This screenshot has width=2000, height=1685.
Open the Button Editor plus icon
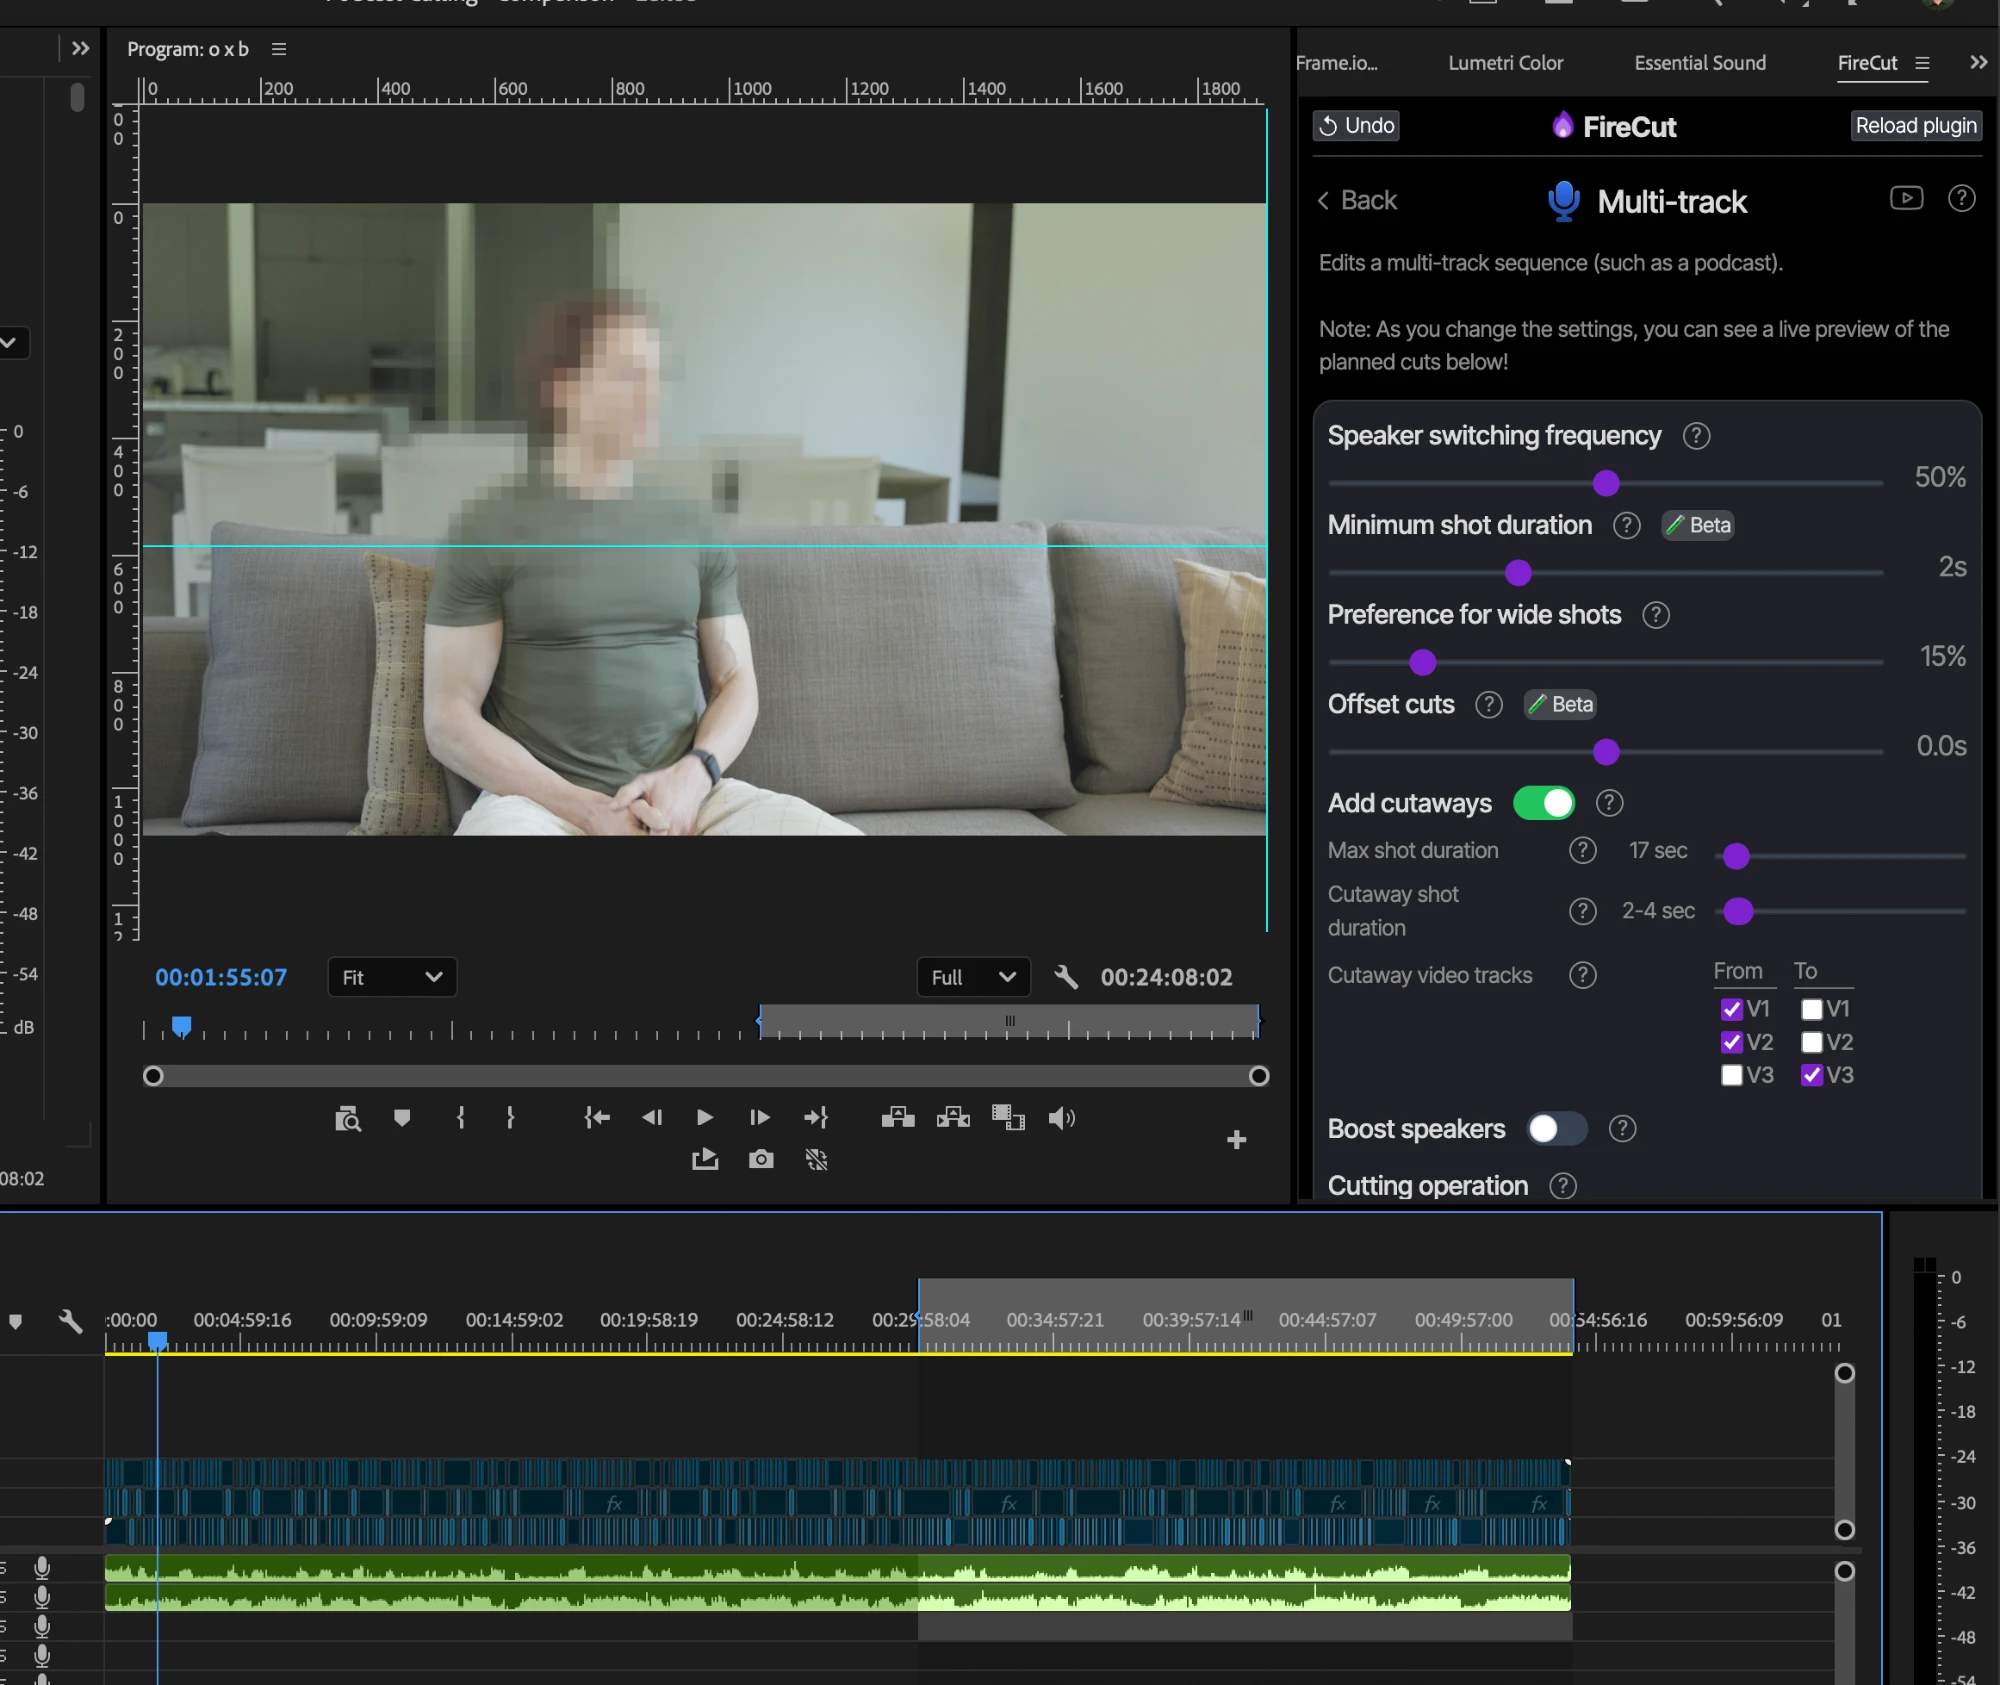pos(1237,1140)
